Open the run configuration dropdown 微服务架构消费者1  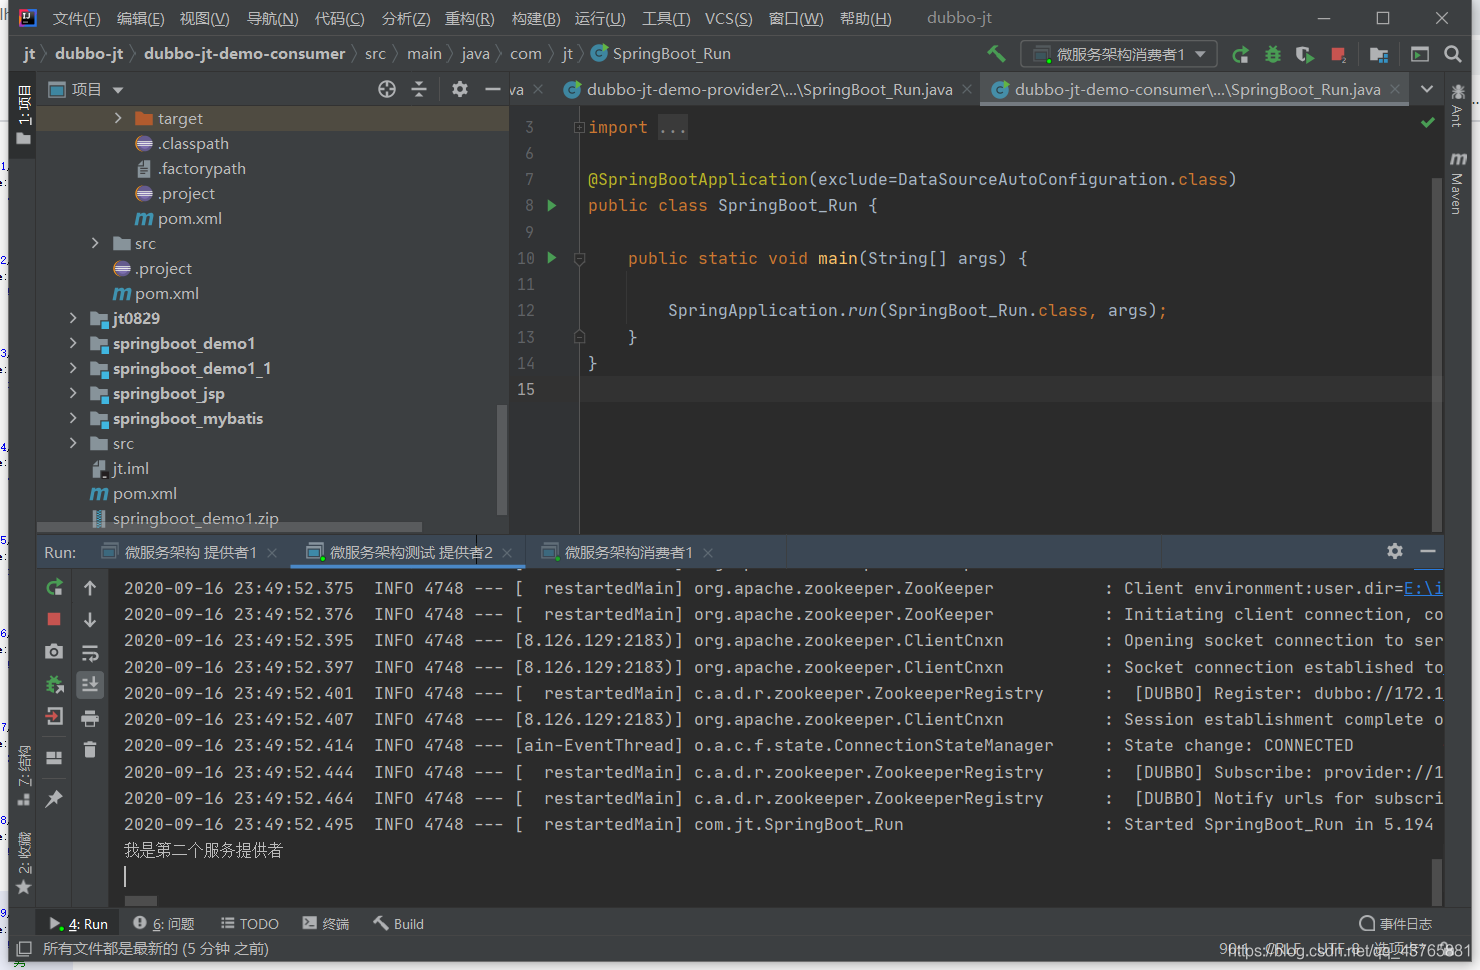pyautogui.click(x=1118, y=54)
